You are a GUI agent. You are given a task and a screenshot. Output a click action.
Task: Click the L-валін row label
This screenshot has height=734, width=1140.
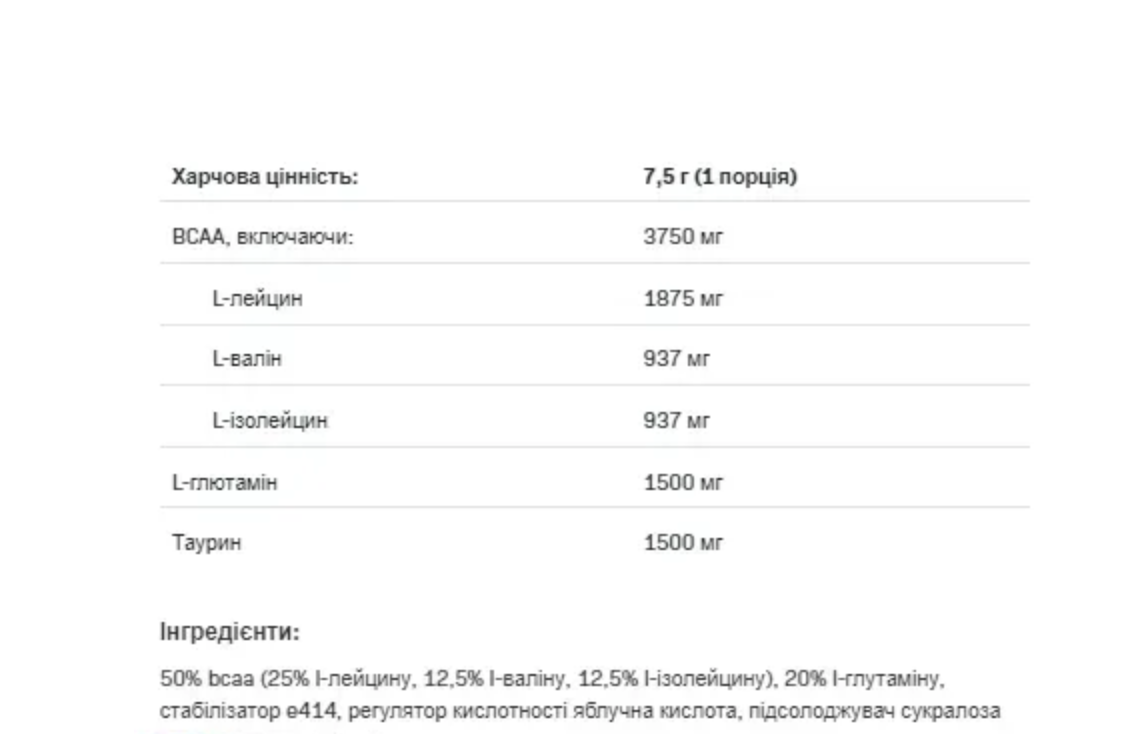(x=246, y=359)
